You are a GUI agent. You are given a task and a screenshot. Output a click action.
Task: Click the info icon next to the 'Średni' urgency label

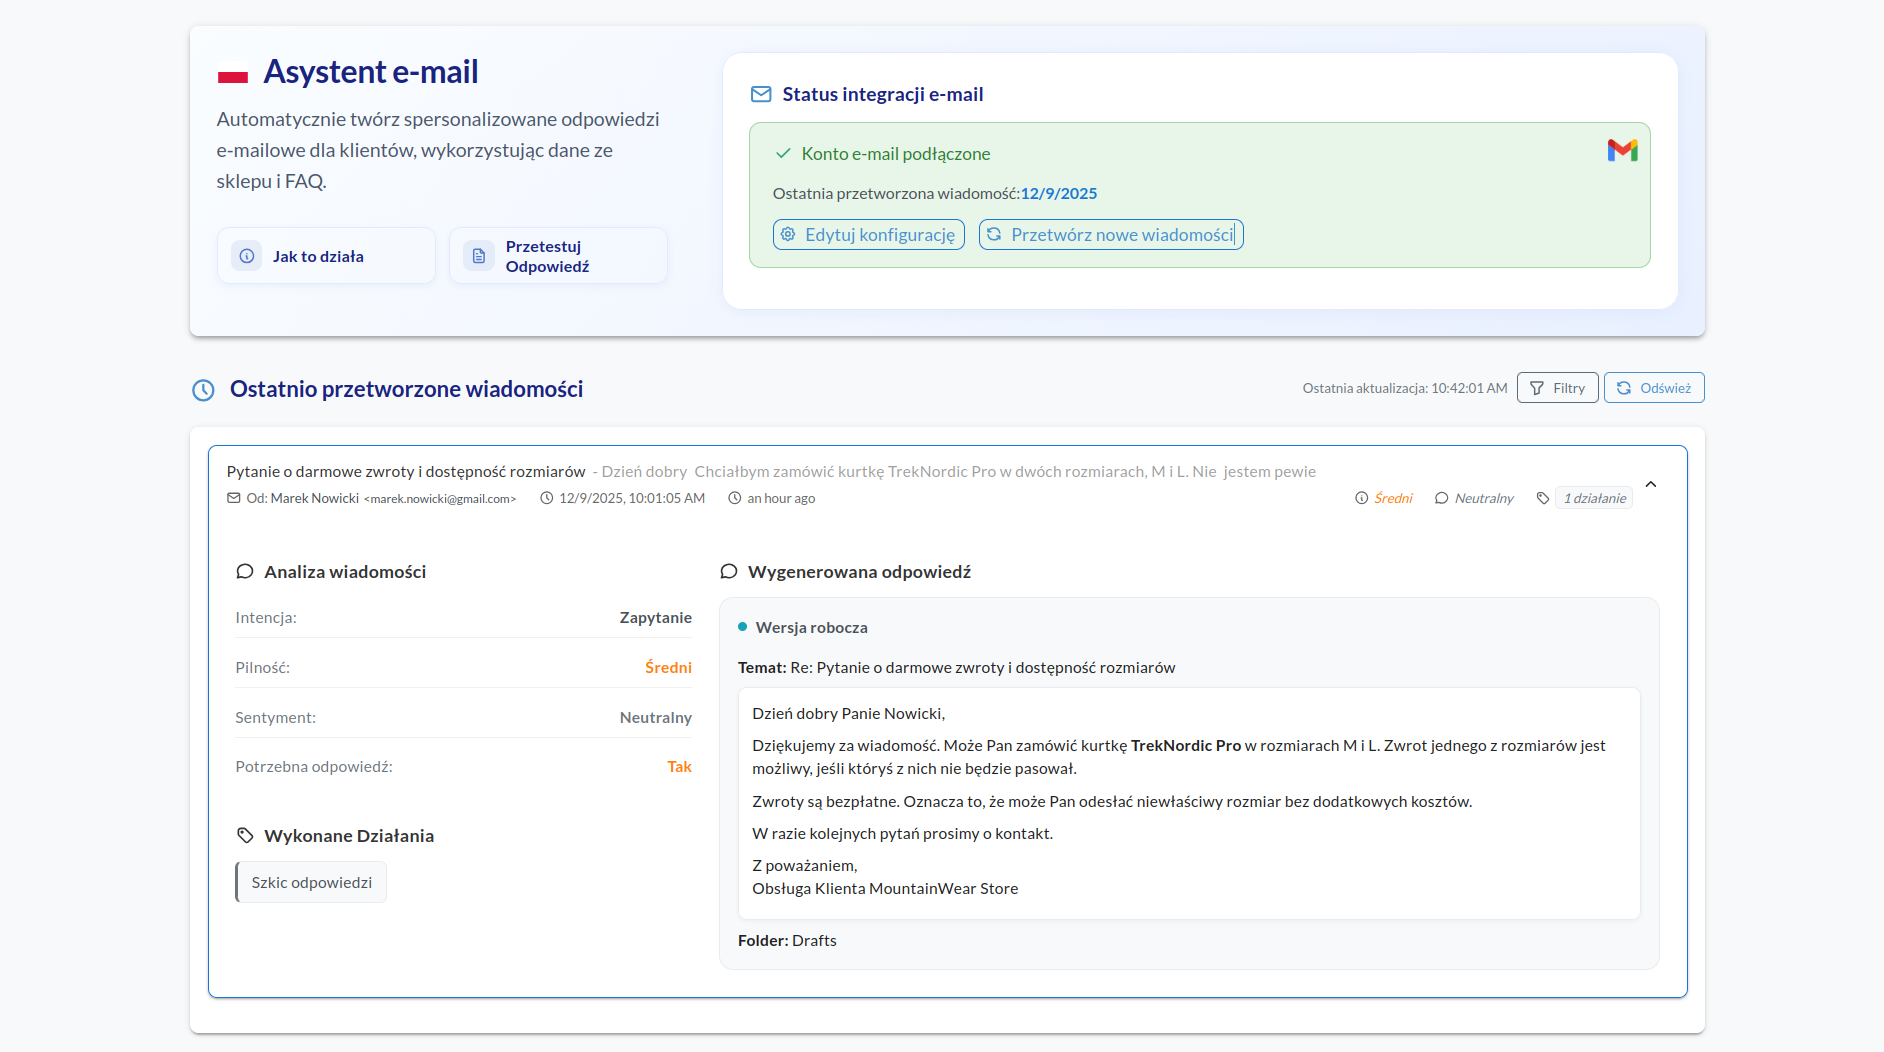pyautogui.click(x=1361, y=497)
